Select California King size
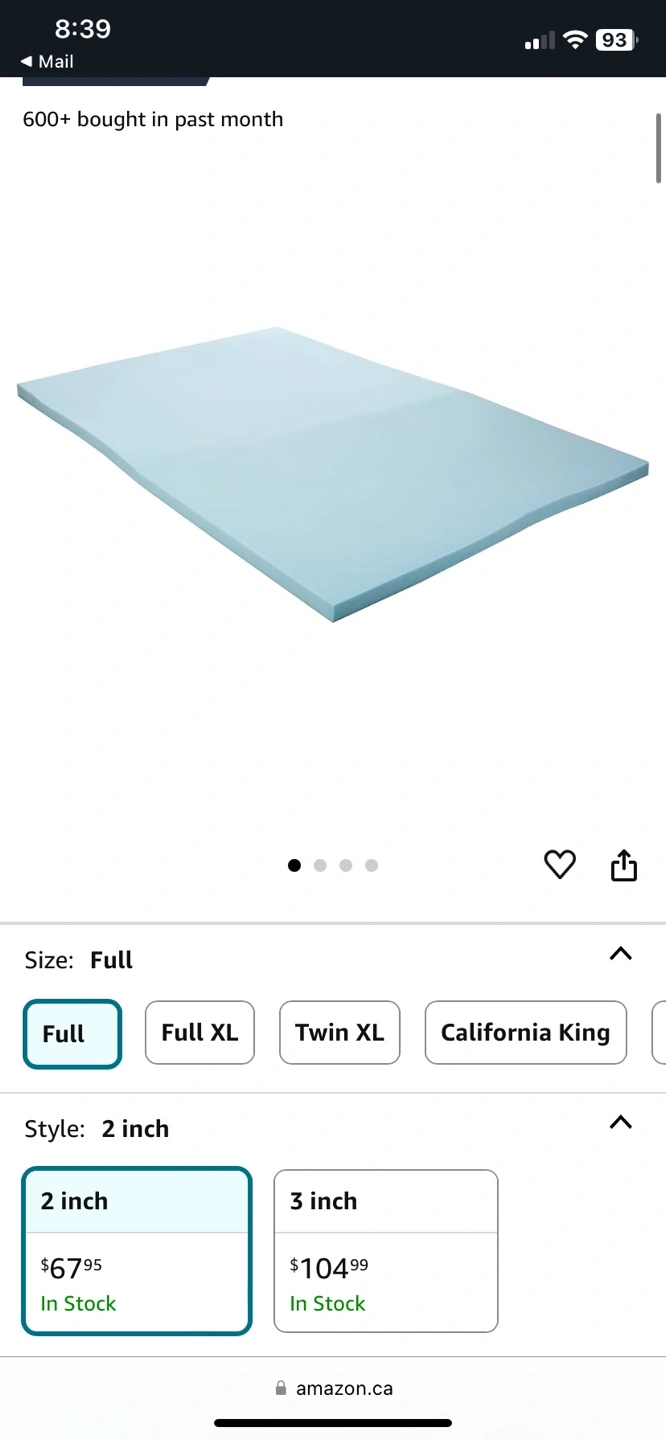The height and width of the screenshot is (1440, 666). 526,1032
